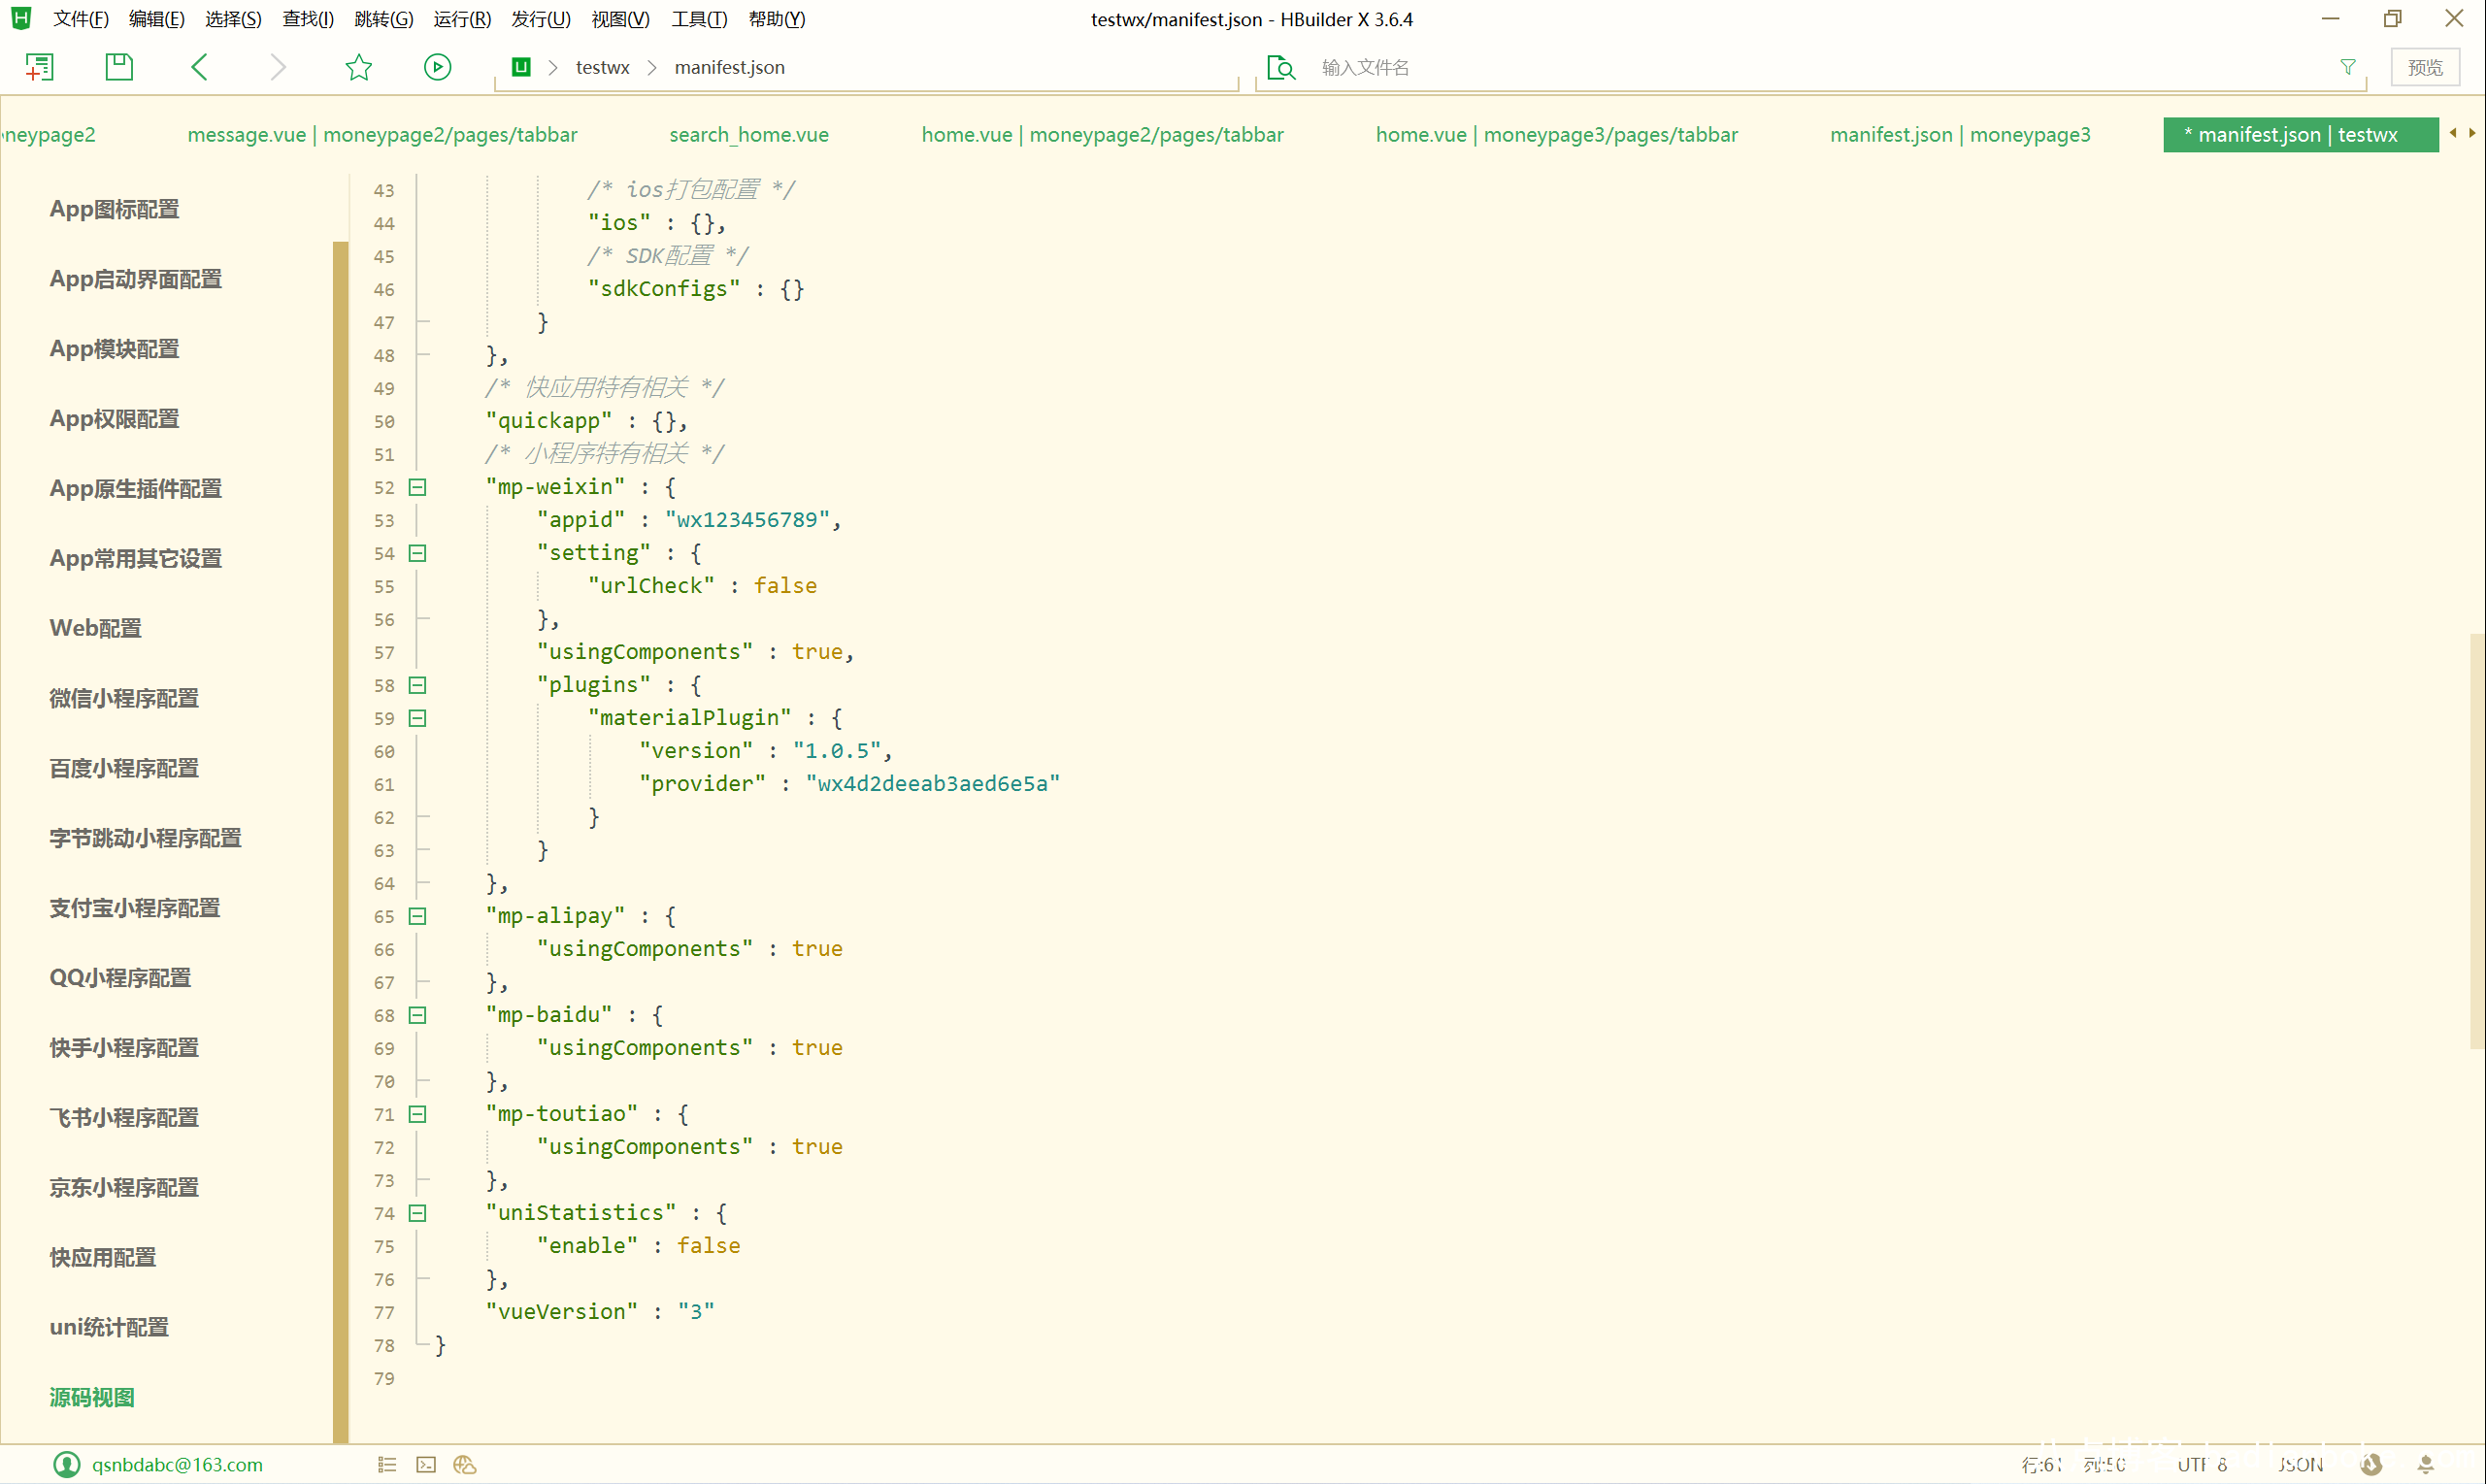Image resolution: width=2486 pixels, height=1484 pixels.
Task: Click the account email qsnbdabc@163.com
Action: (x=177, y=1464)
